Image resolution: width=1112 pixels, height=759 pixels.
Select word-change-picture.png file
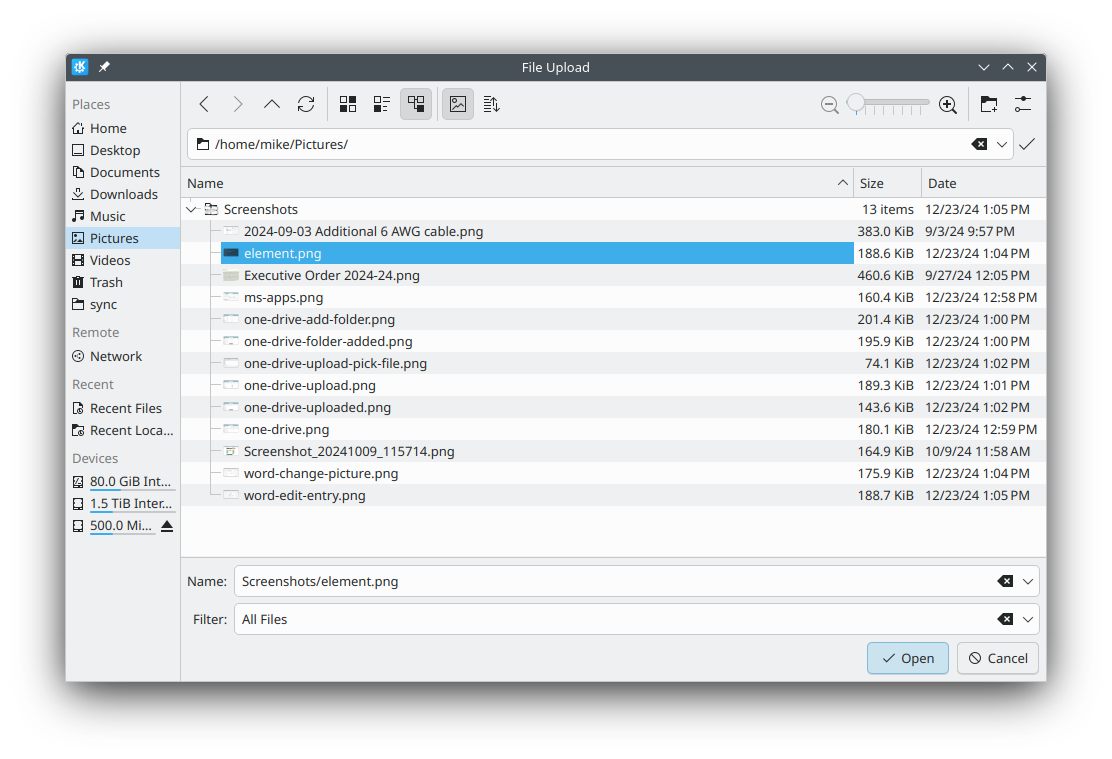click(x=613, y=473)
